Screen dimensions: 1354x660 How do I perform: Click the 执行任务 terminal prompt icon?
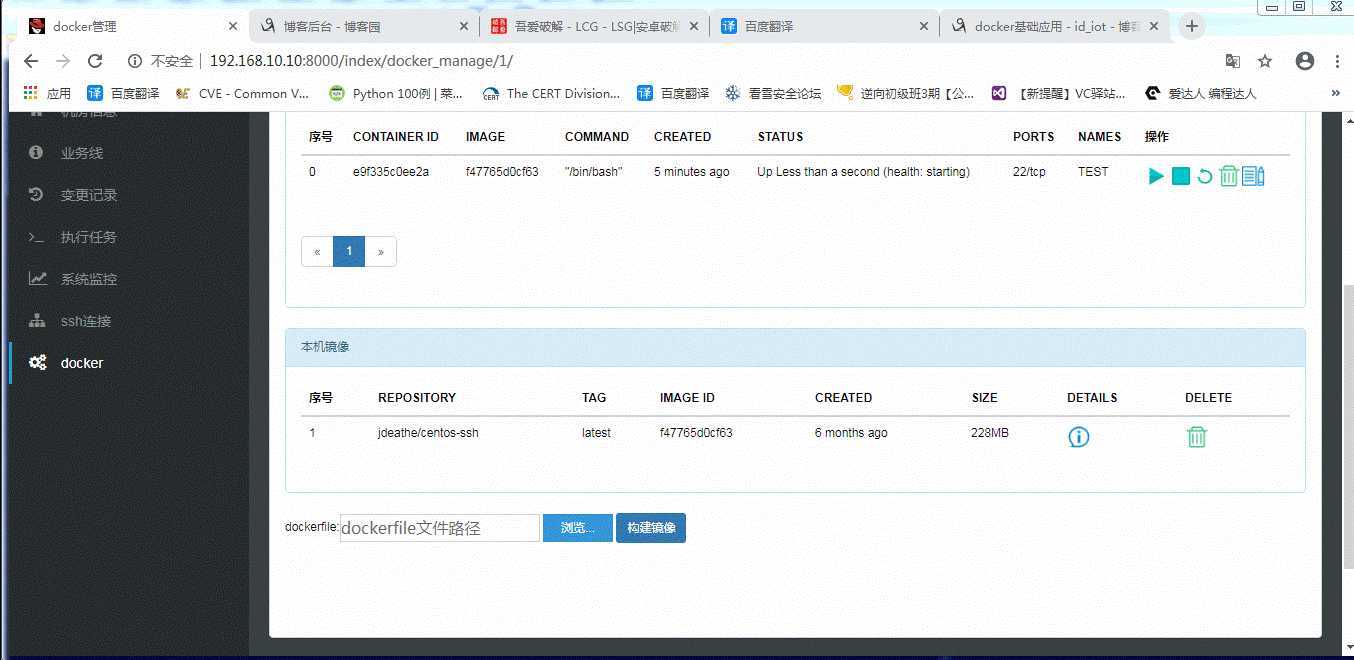[x=37, y=237]
